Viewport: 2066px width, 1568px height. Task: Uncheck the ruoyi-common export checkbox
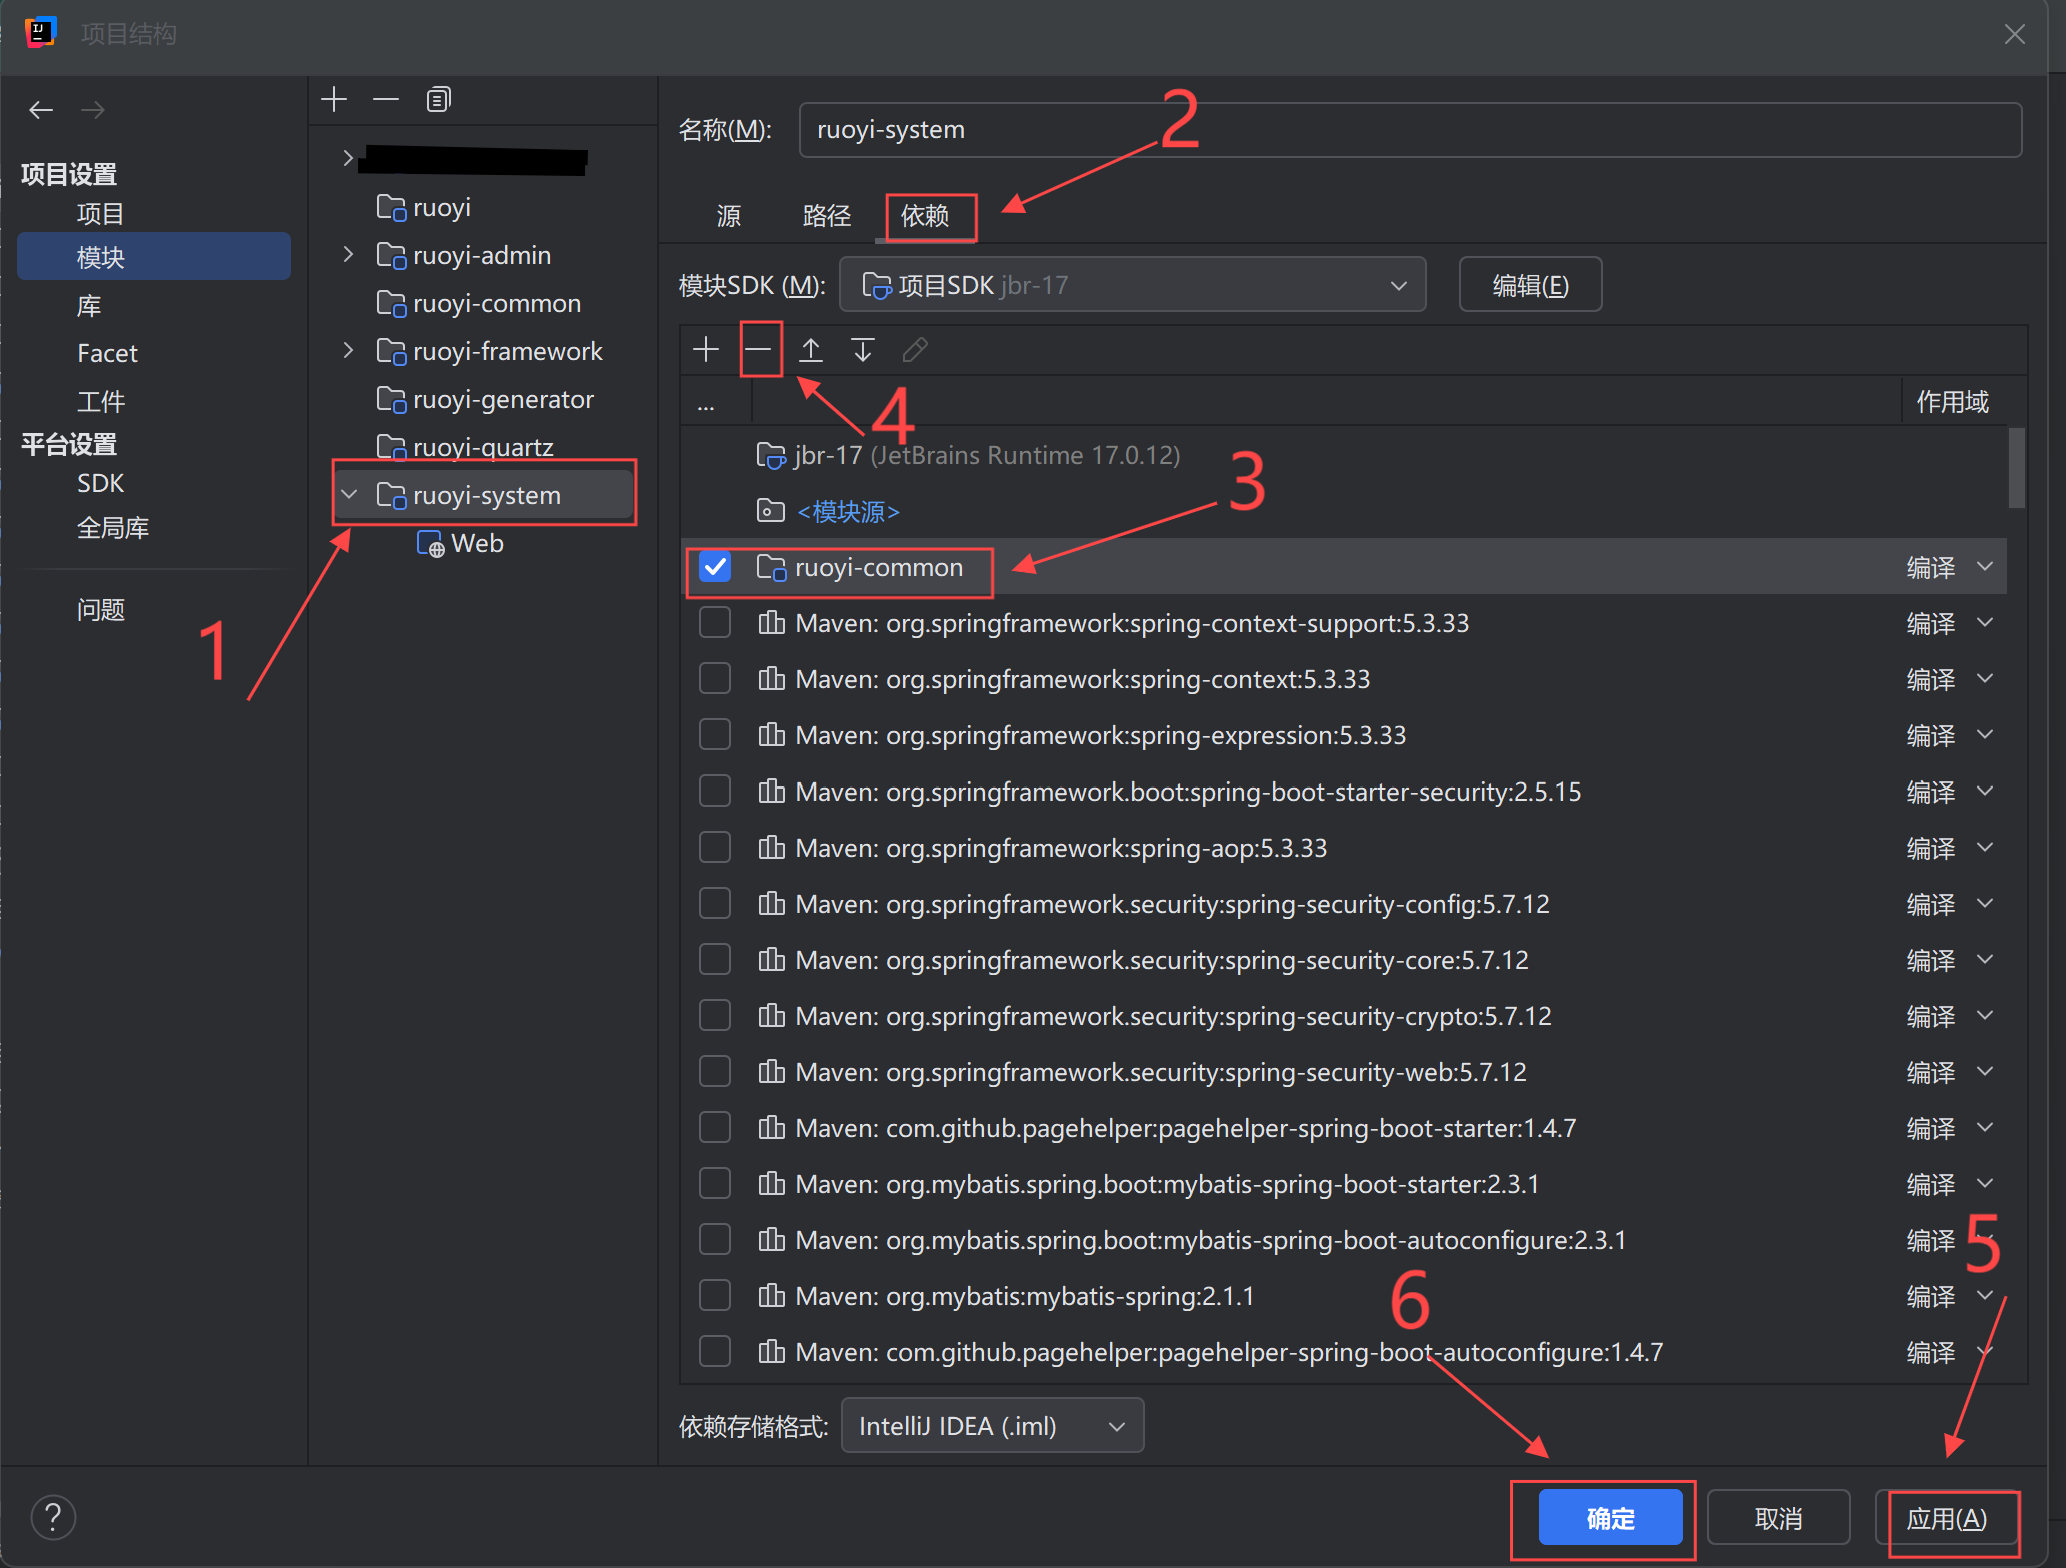tap(715, 567)
